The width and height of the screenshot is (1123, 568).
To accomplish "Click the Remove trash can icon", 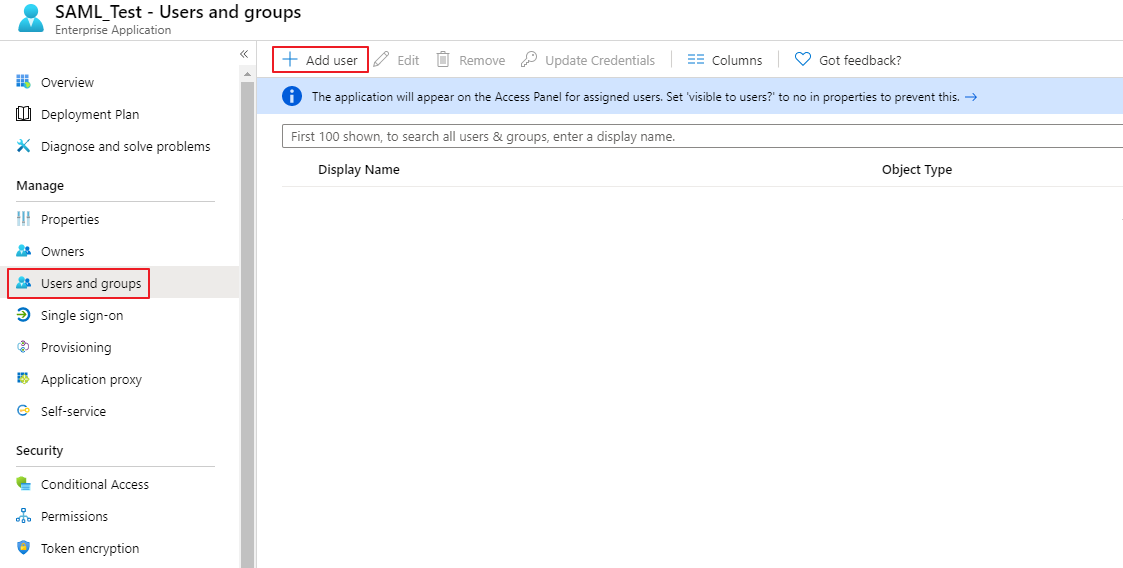I will pyautogui.click(x=443, y=59).
